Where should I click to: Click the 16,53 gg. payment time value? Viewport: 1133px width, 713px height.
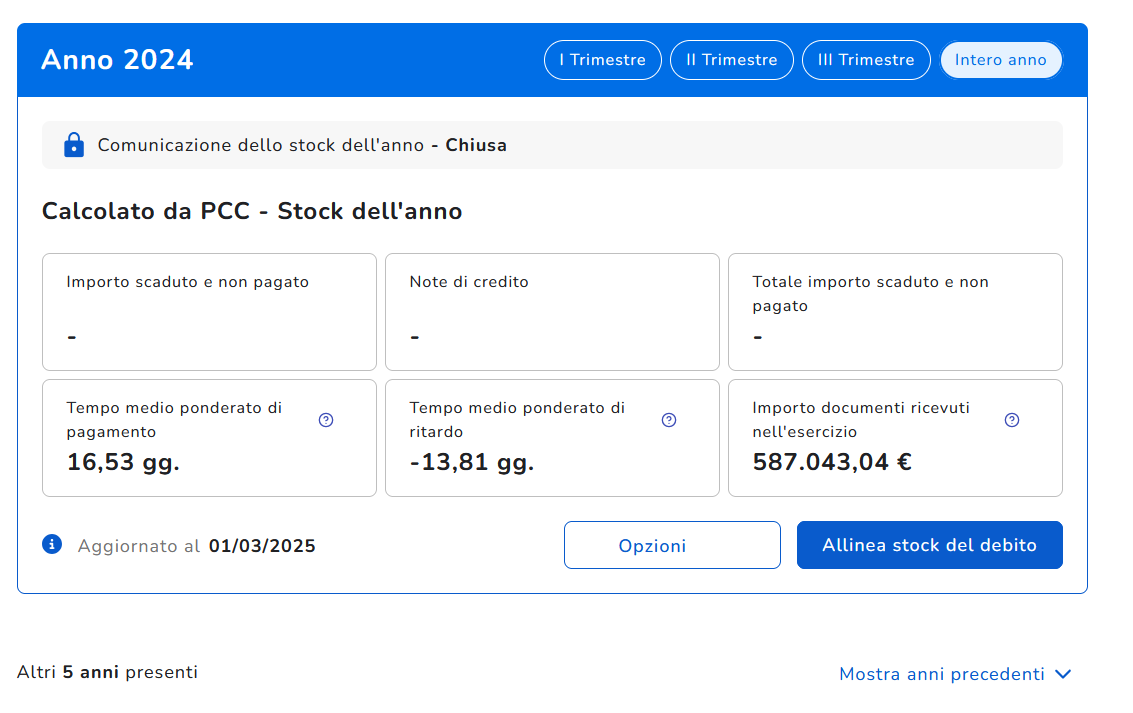pyautogui.click(x=123, y=462)
